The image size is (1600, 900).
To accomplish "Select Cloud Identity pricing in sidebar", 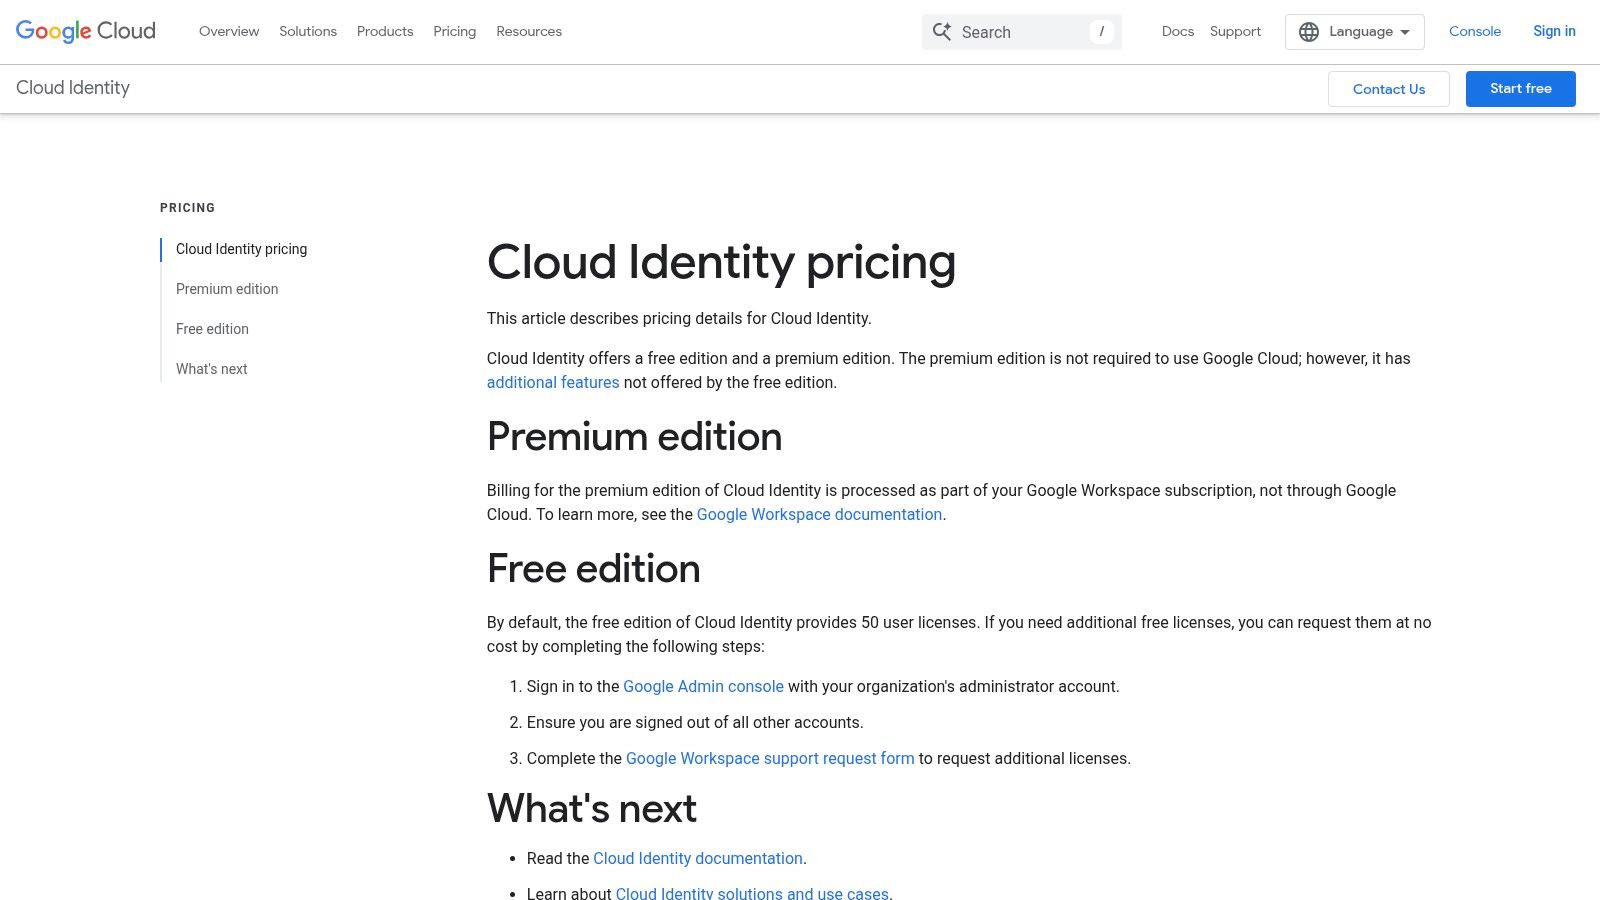I will (241, 249).
